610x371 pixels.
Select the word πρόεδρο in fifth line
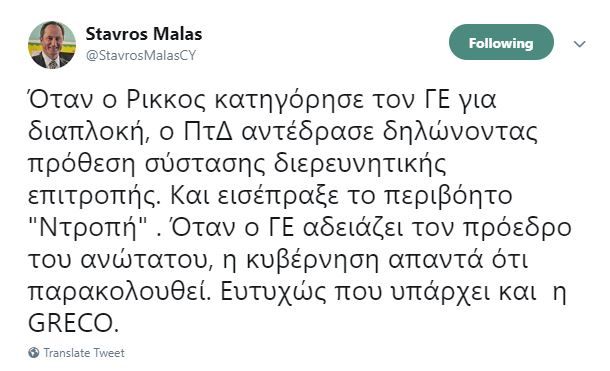pyautogui.click(x=517, y=228)
